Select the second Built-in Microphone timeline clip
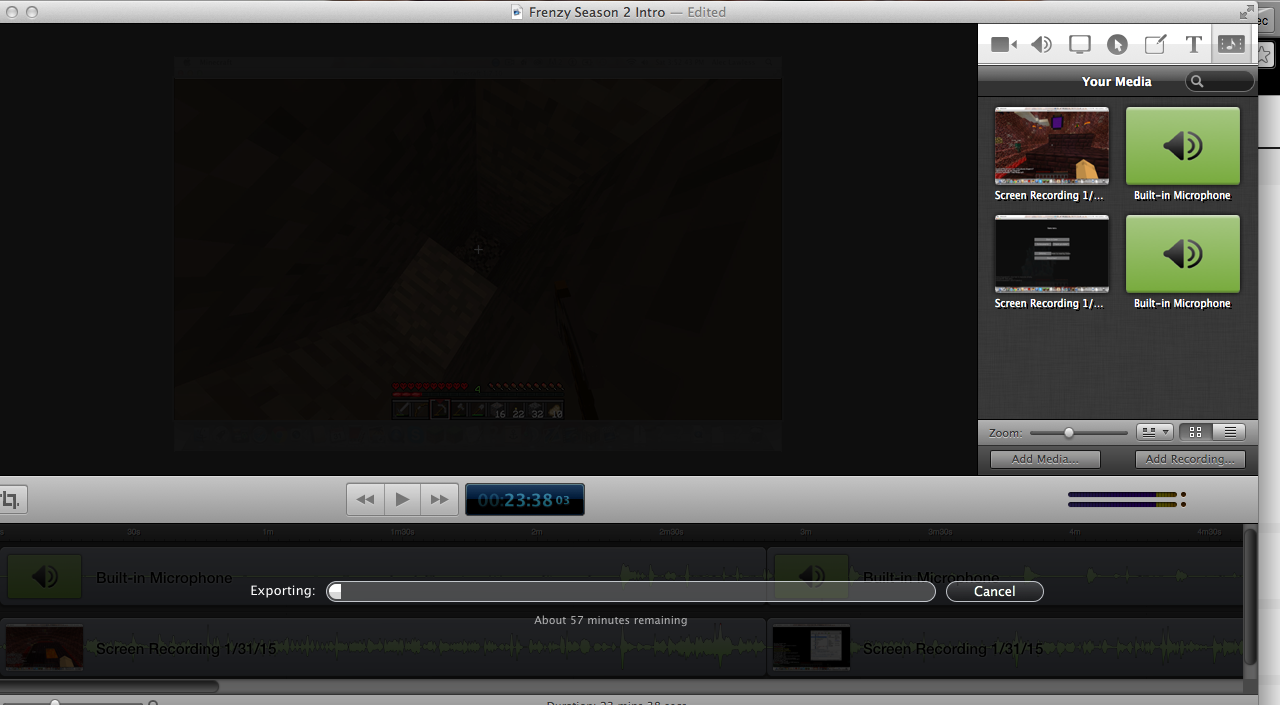 (x=1005, y=577)
